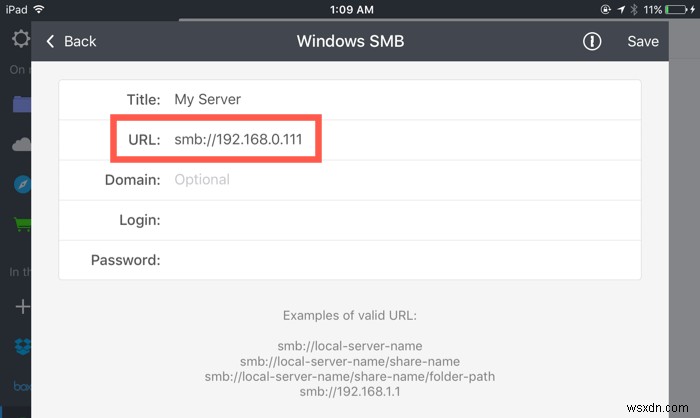The height and width of the screenshot is (418, 700).
Task: Tap the 'Examples of valid URL:' heading
Action: pos(350,315)
